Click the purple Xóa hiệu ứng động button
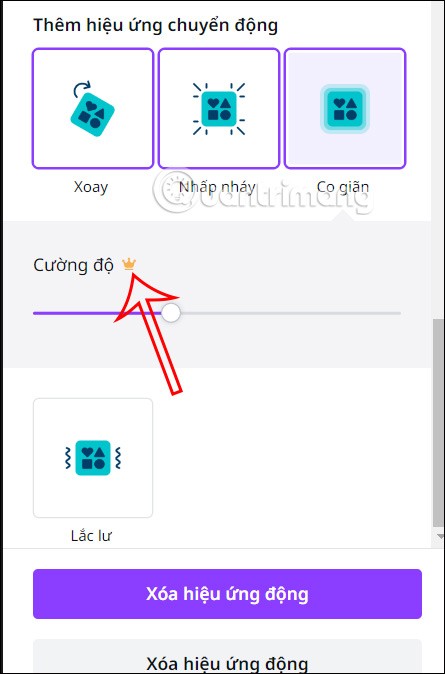Image resolution: width=445 pixels, height=674 pixels. [227, 594]
